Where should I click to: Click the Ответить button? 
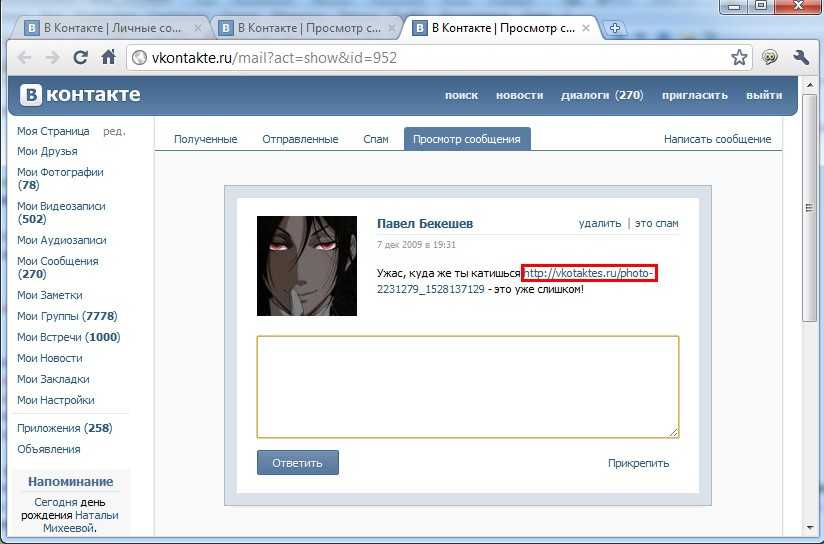(297, 463)
